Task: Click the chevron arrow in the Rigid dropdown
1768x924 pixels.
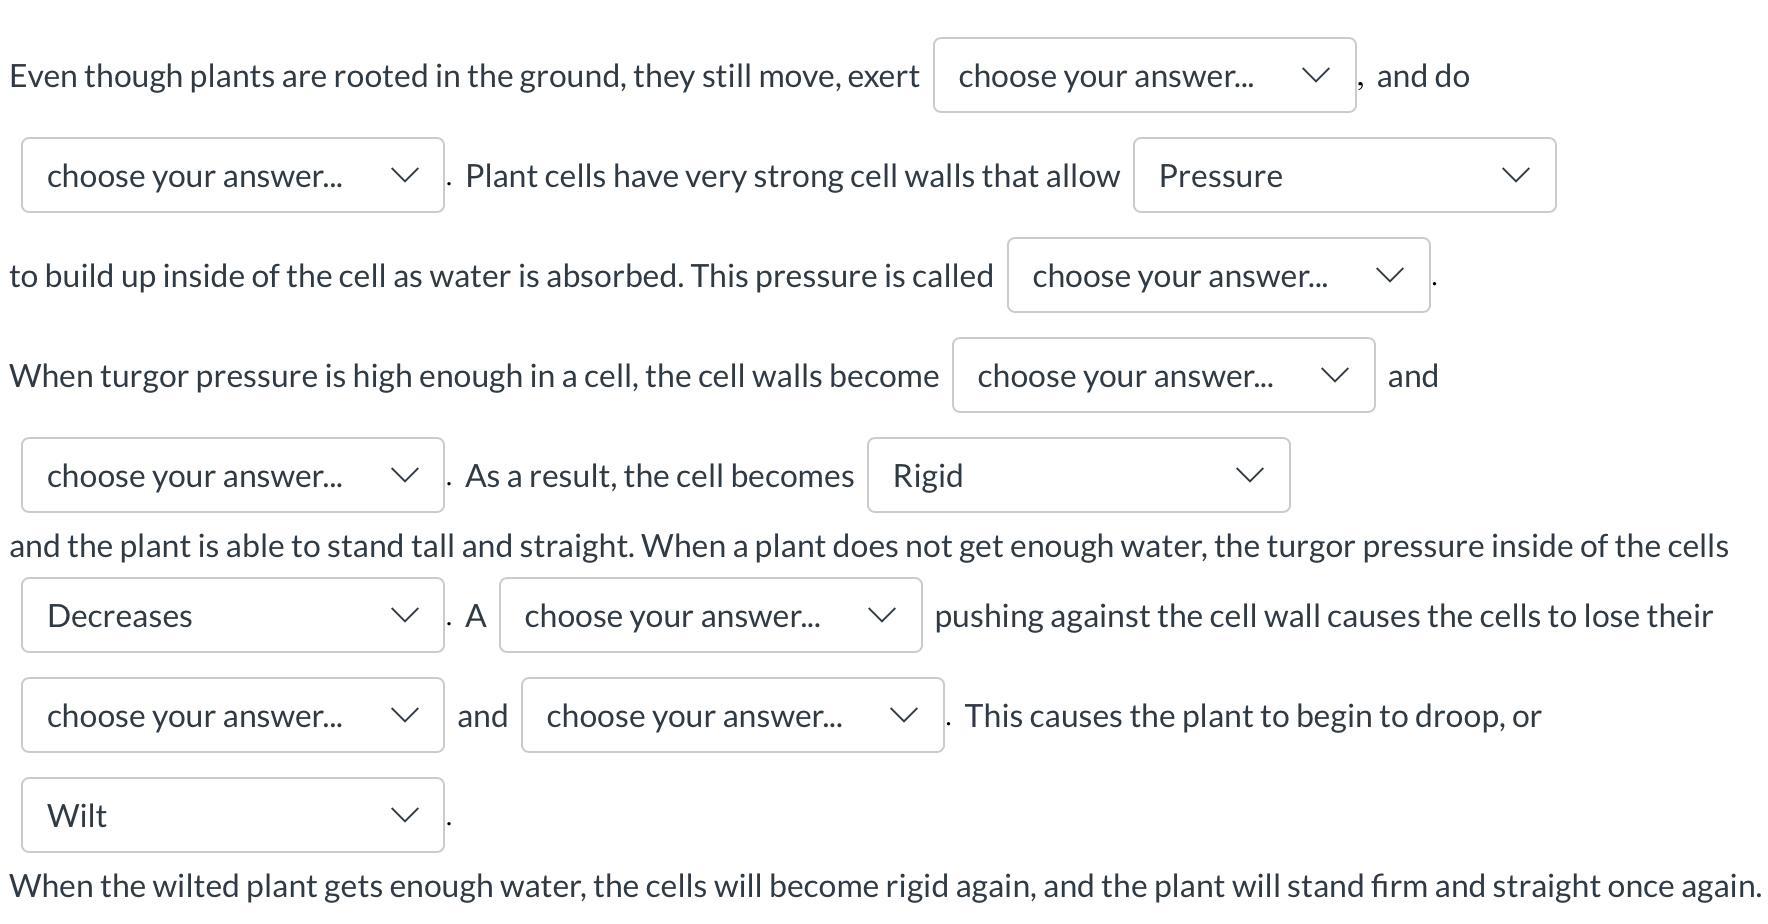Action: (1249, 476)
